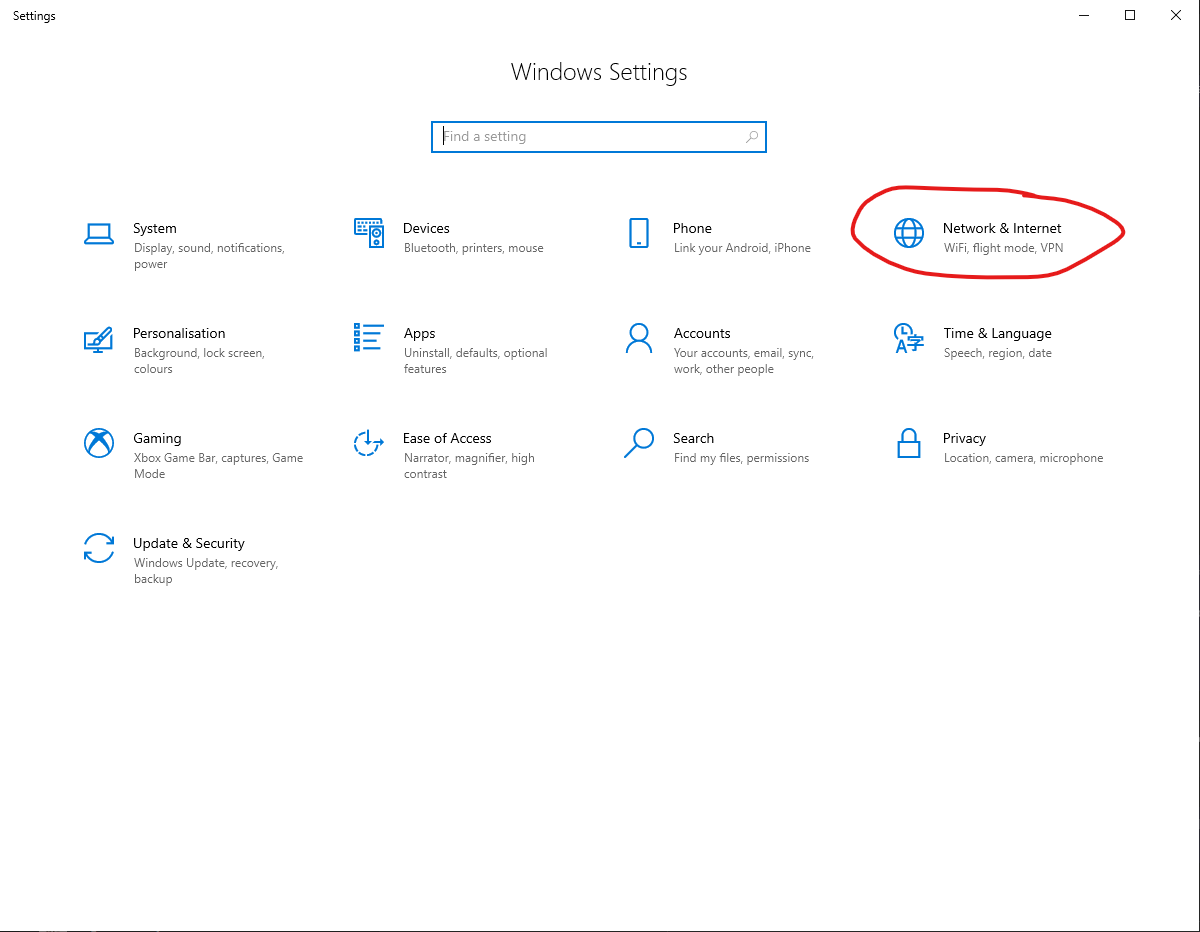Click 'Xbox Game Bar, captures, Game Mode' text
This screenshot has width=1200, height=932.
218,466
